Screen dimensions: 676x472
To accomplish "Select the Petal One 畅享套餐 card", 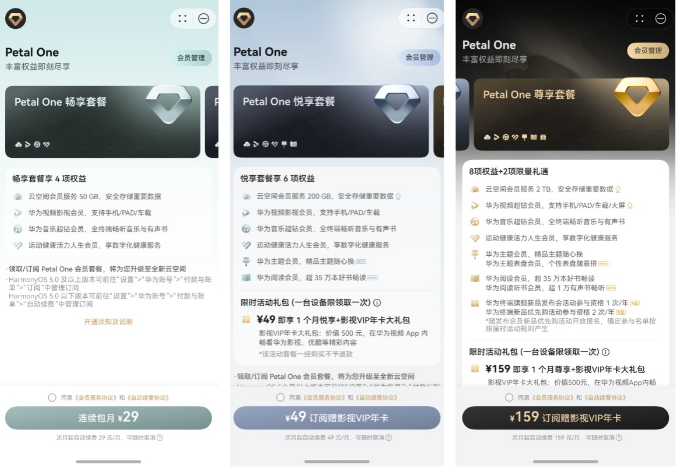I will pyautogui.click(x=103, y=122).
